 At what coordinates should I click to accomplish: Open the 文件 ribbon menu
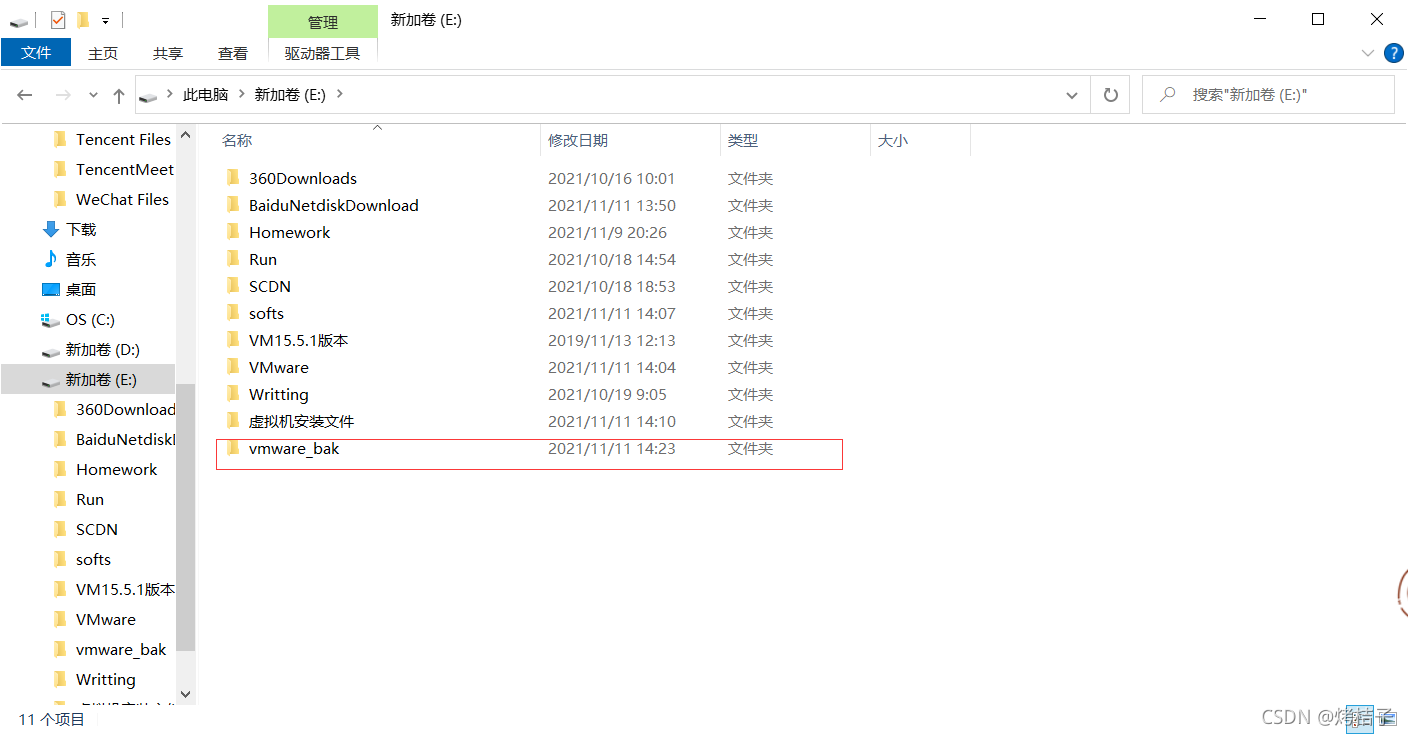coord(36,53)
